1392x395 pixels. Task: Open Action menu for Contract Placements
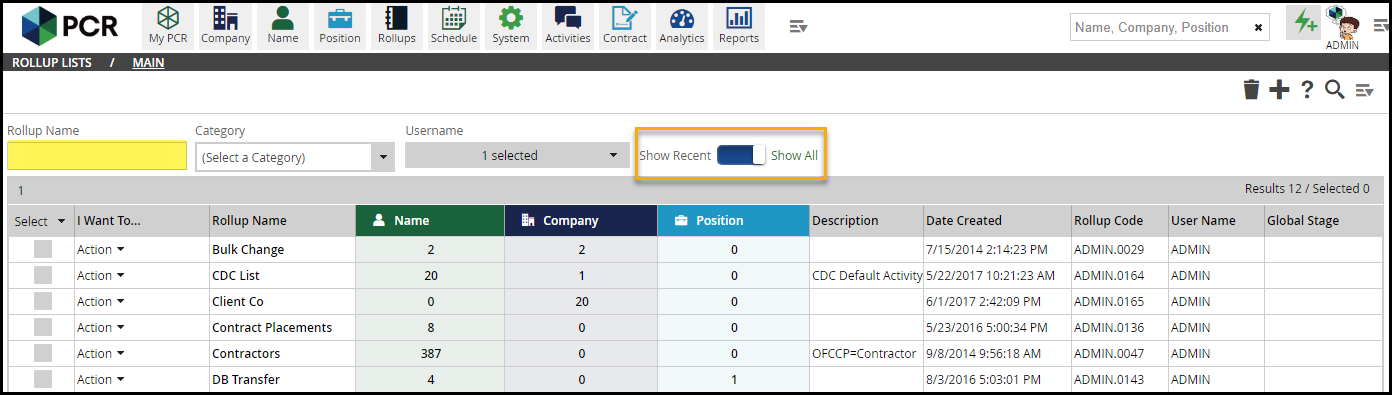tap(101, 328)
